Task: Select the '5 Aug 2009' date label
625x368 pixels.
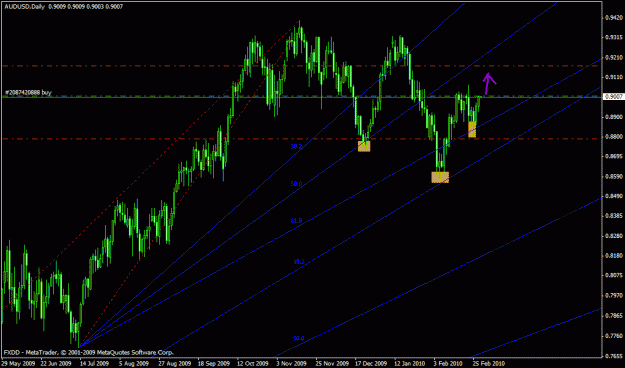Action: point(134,364)
